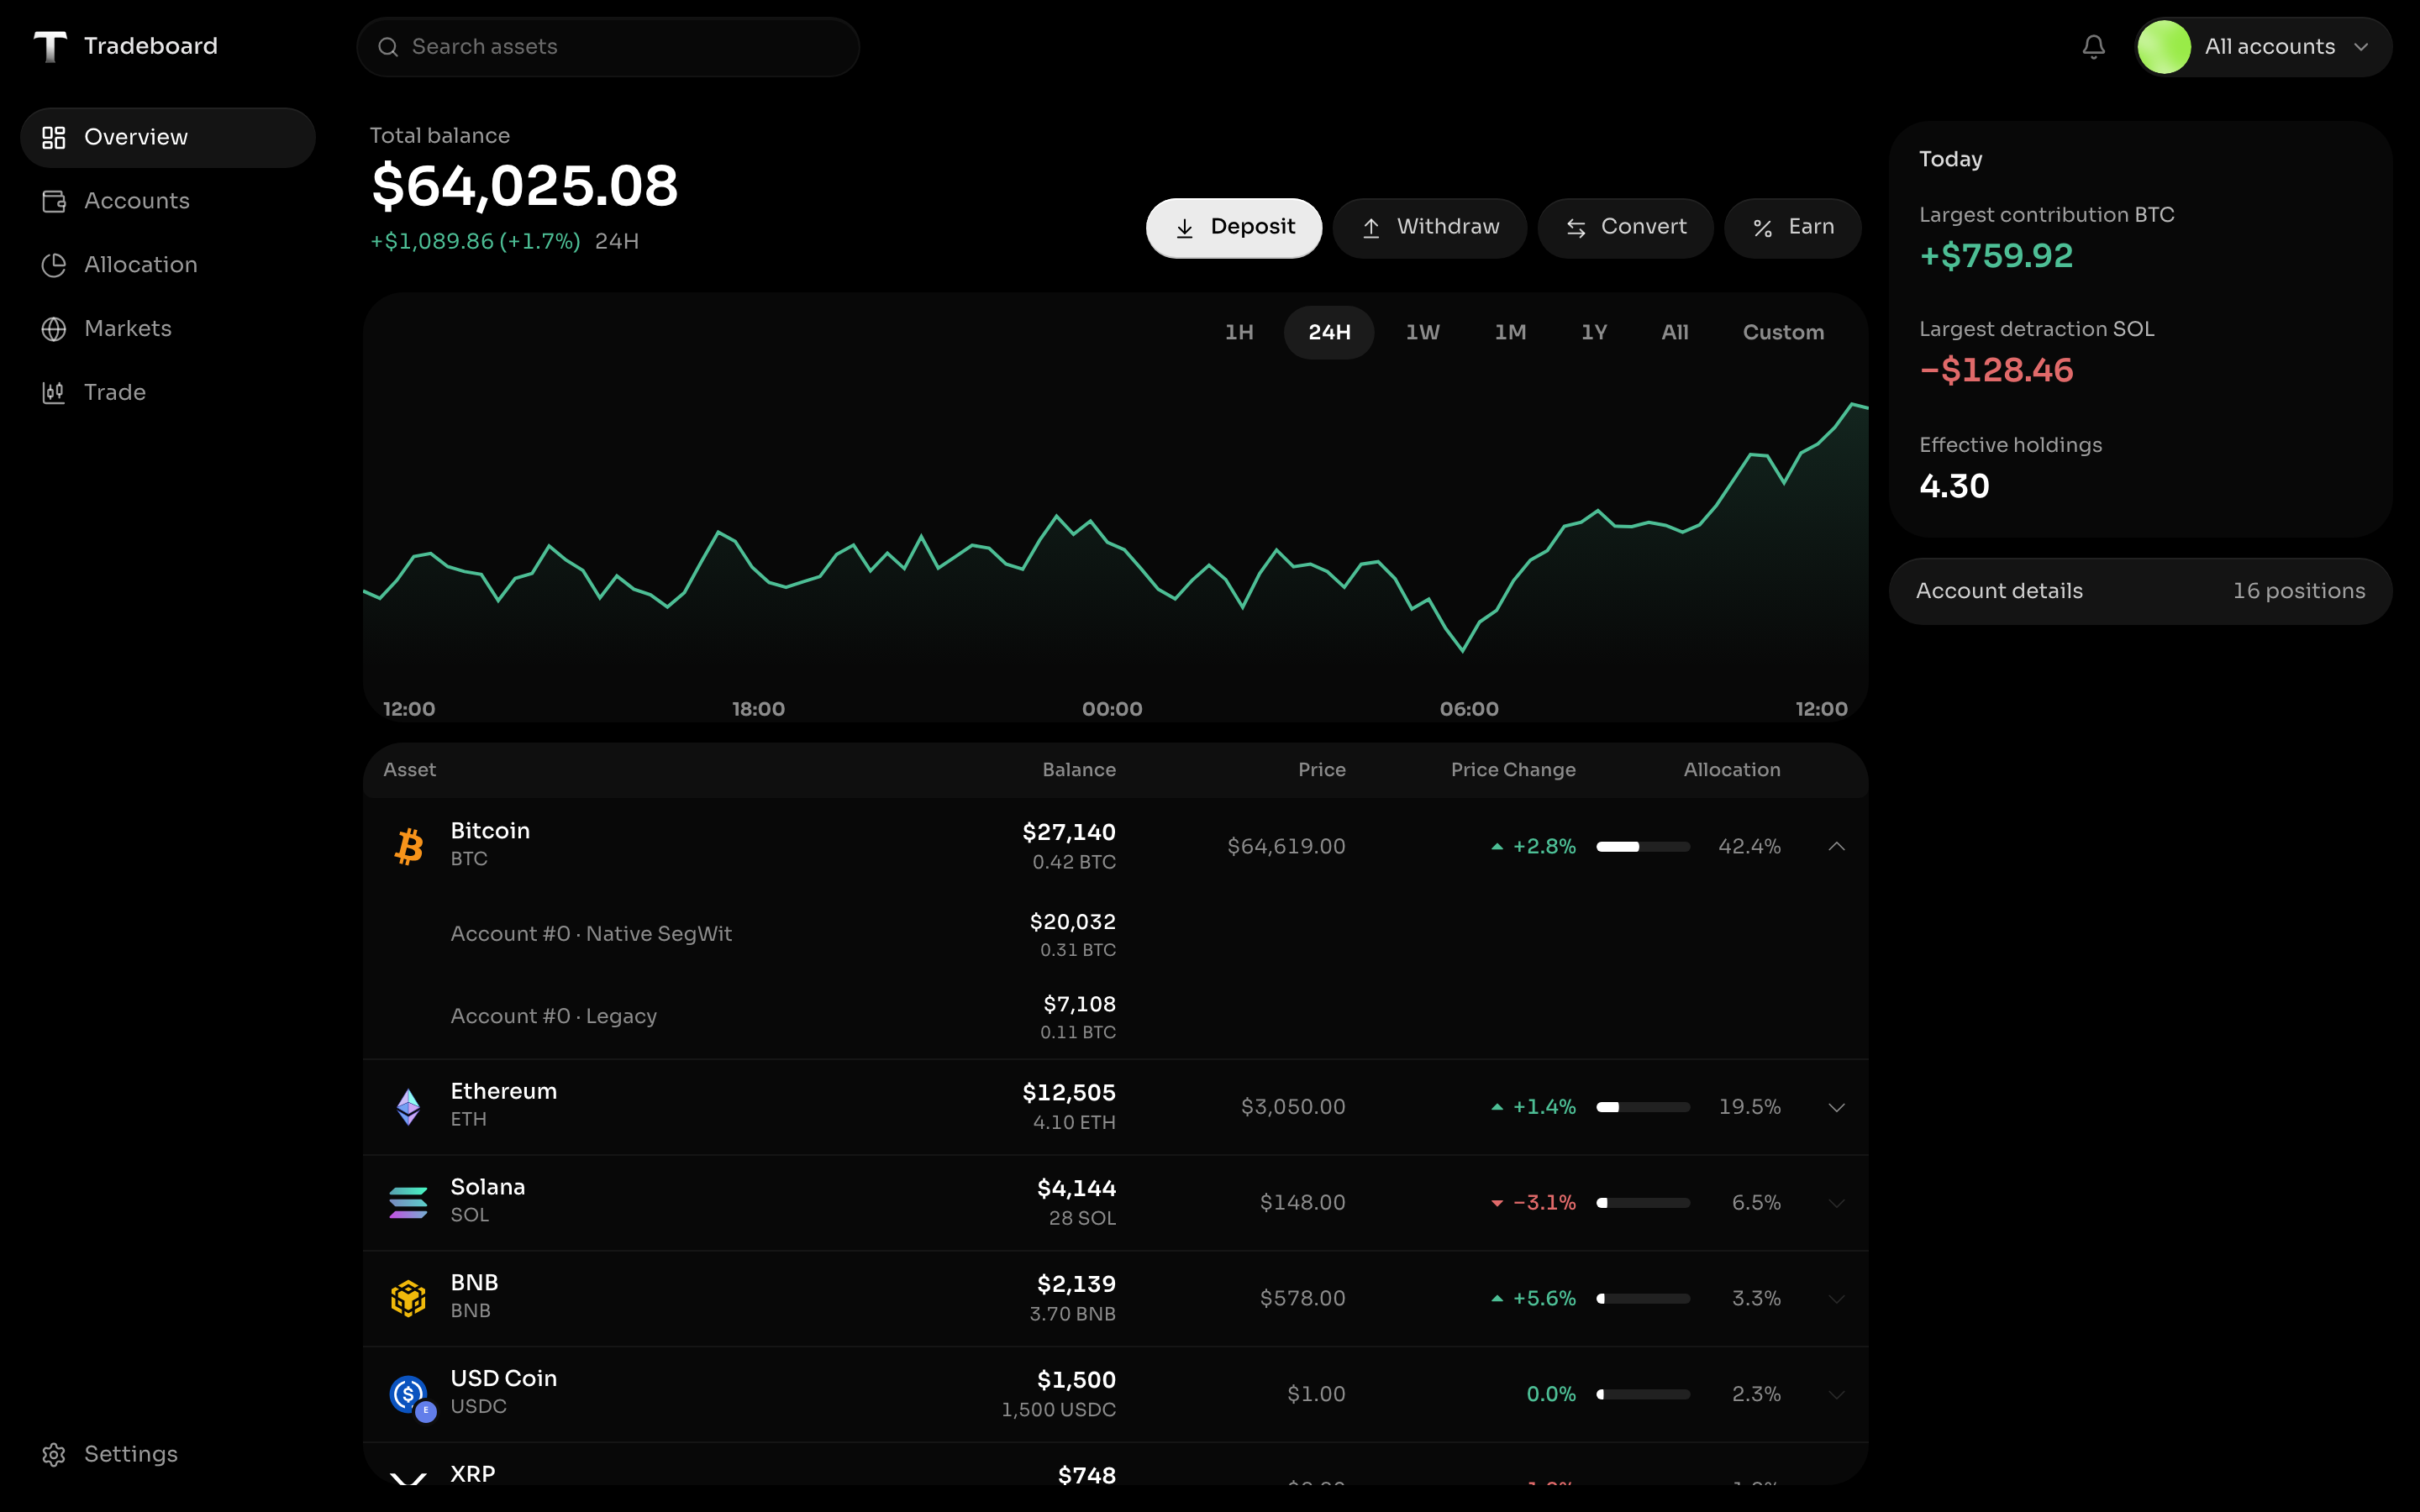
Task: Open the All accounts dropdown
Action: pyautogui.click(x=2263, y=47)
